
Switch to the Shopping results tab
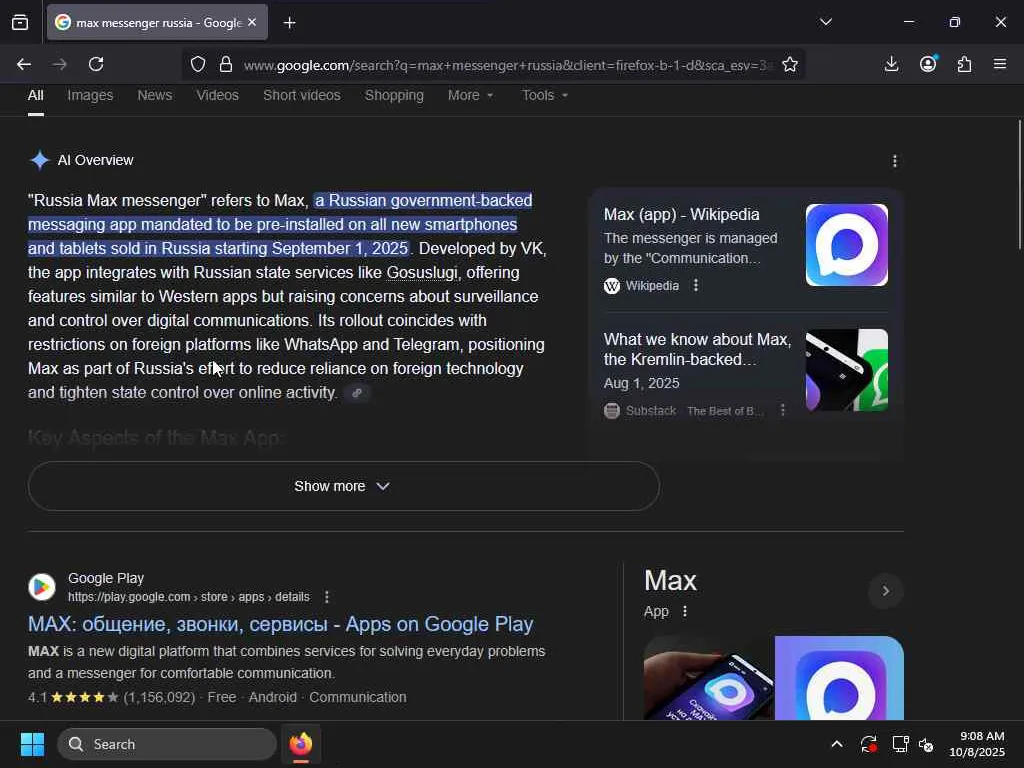(394, 95)
